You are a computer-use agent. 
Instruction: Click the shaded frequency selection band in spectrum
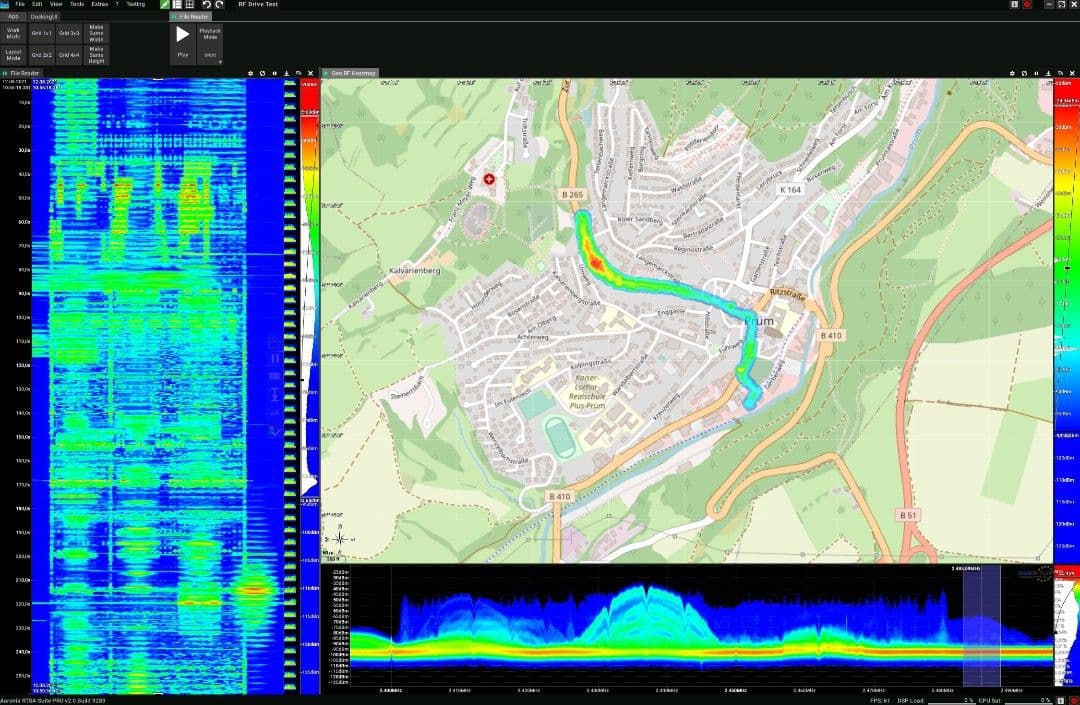[982, 625]
